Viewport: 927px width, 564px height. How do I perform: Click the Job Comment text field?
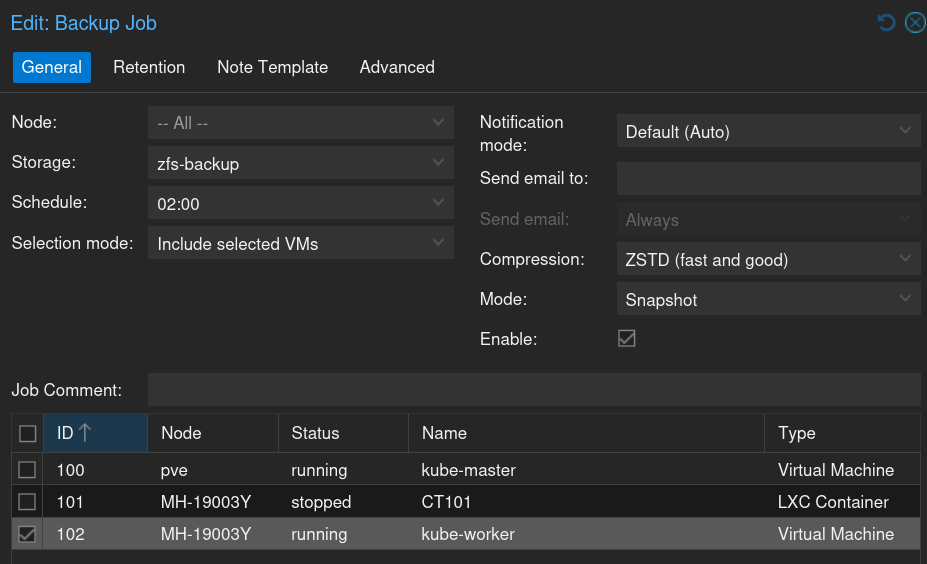pos(533,389)
